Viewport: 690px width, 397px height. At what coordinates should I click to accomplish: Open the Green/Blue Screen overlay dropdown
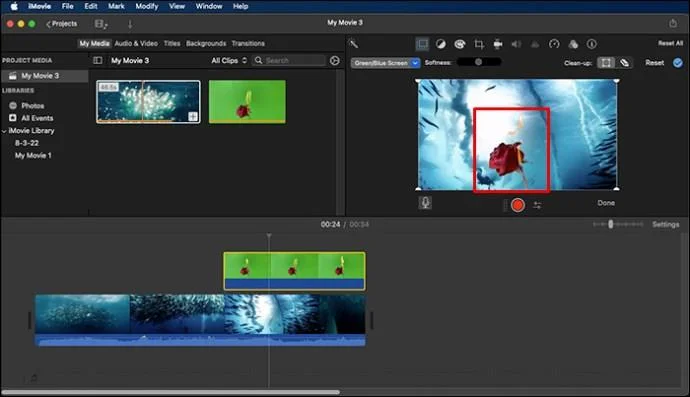[385, 63]
